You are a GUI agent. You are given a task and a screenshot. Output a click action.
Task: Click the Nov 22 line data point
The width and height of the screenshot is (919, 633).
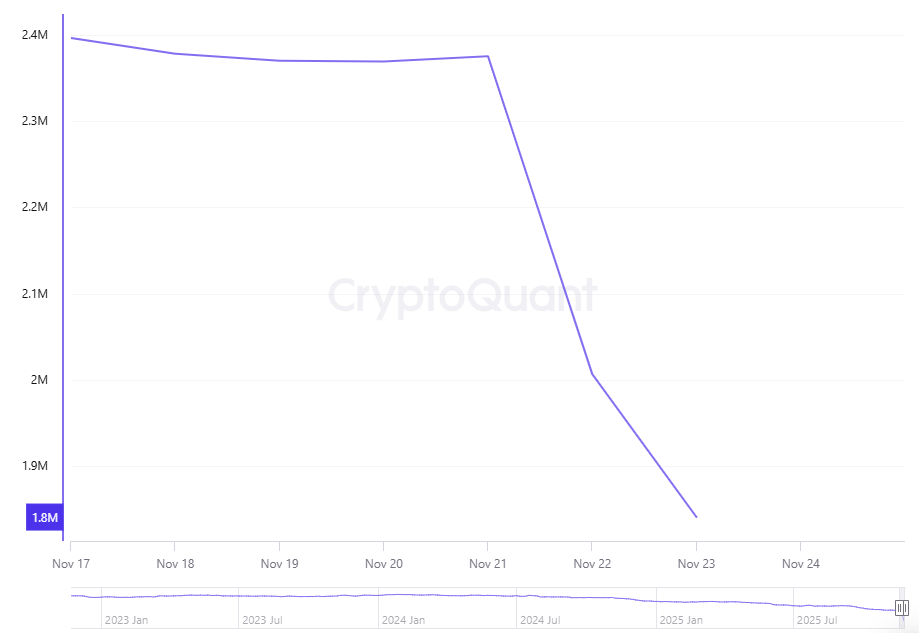[x=592, y=374]
